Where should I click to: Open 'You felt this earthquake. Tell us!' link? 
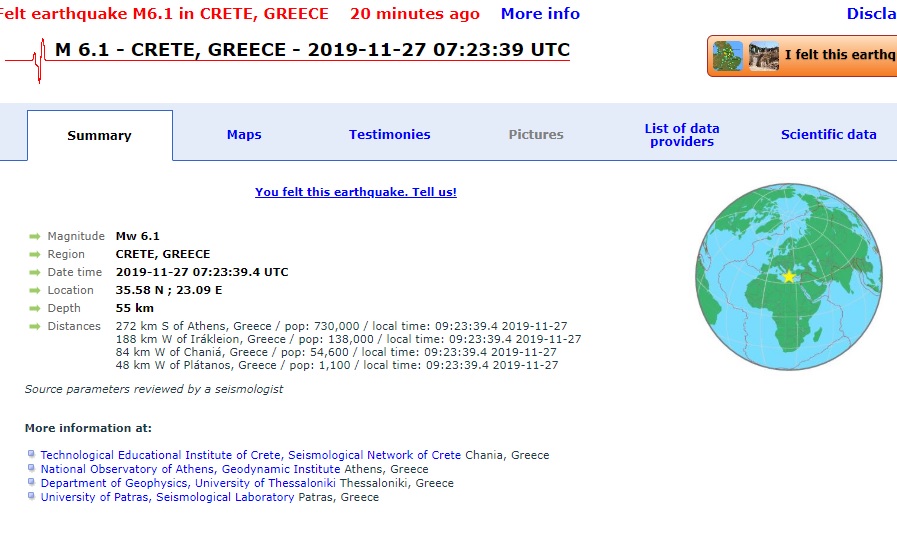[x=356, y=192]
